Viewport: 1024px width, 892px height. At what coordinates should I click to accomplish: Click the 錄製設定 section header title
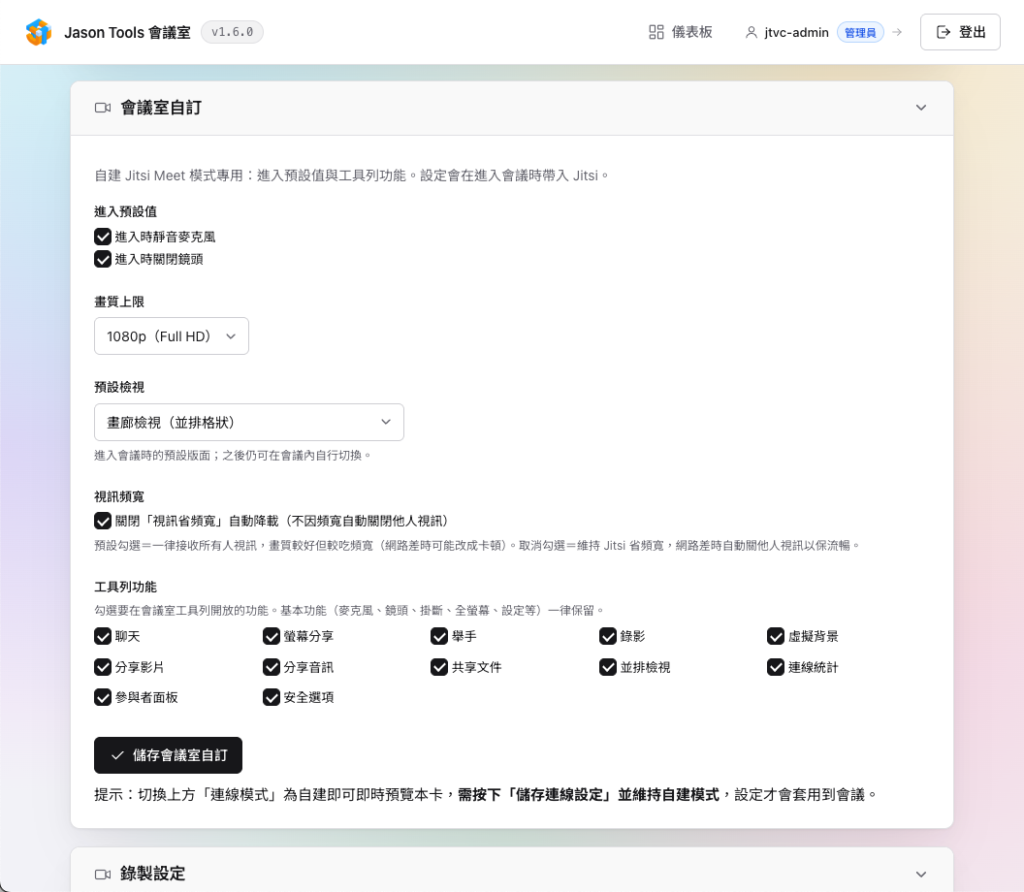[x=153, y=874]
